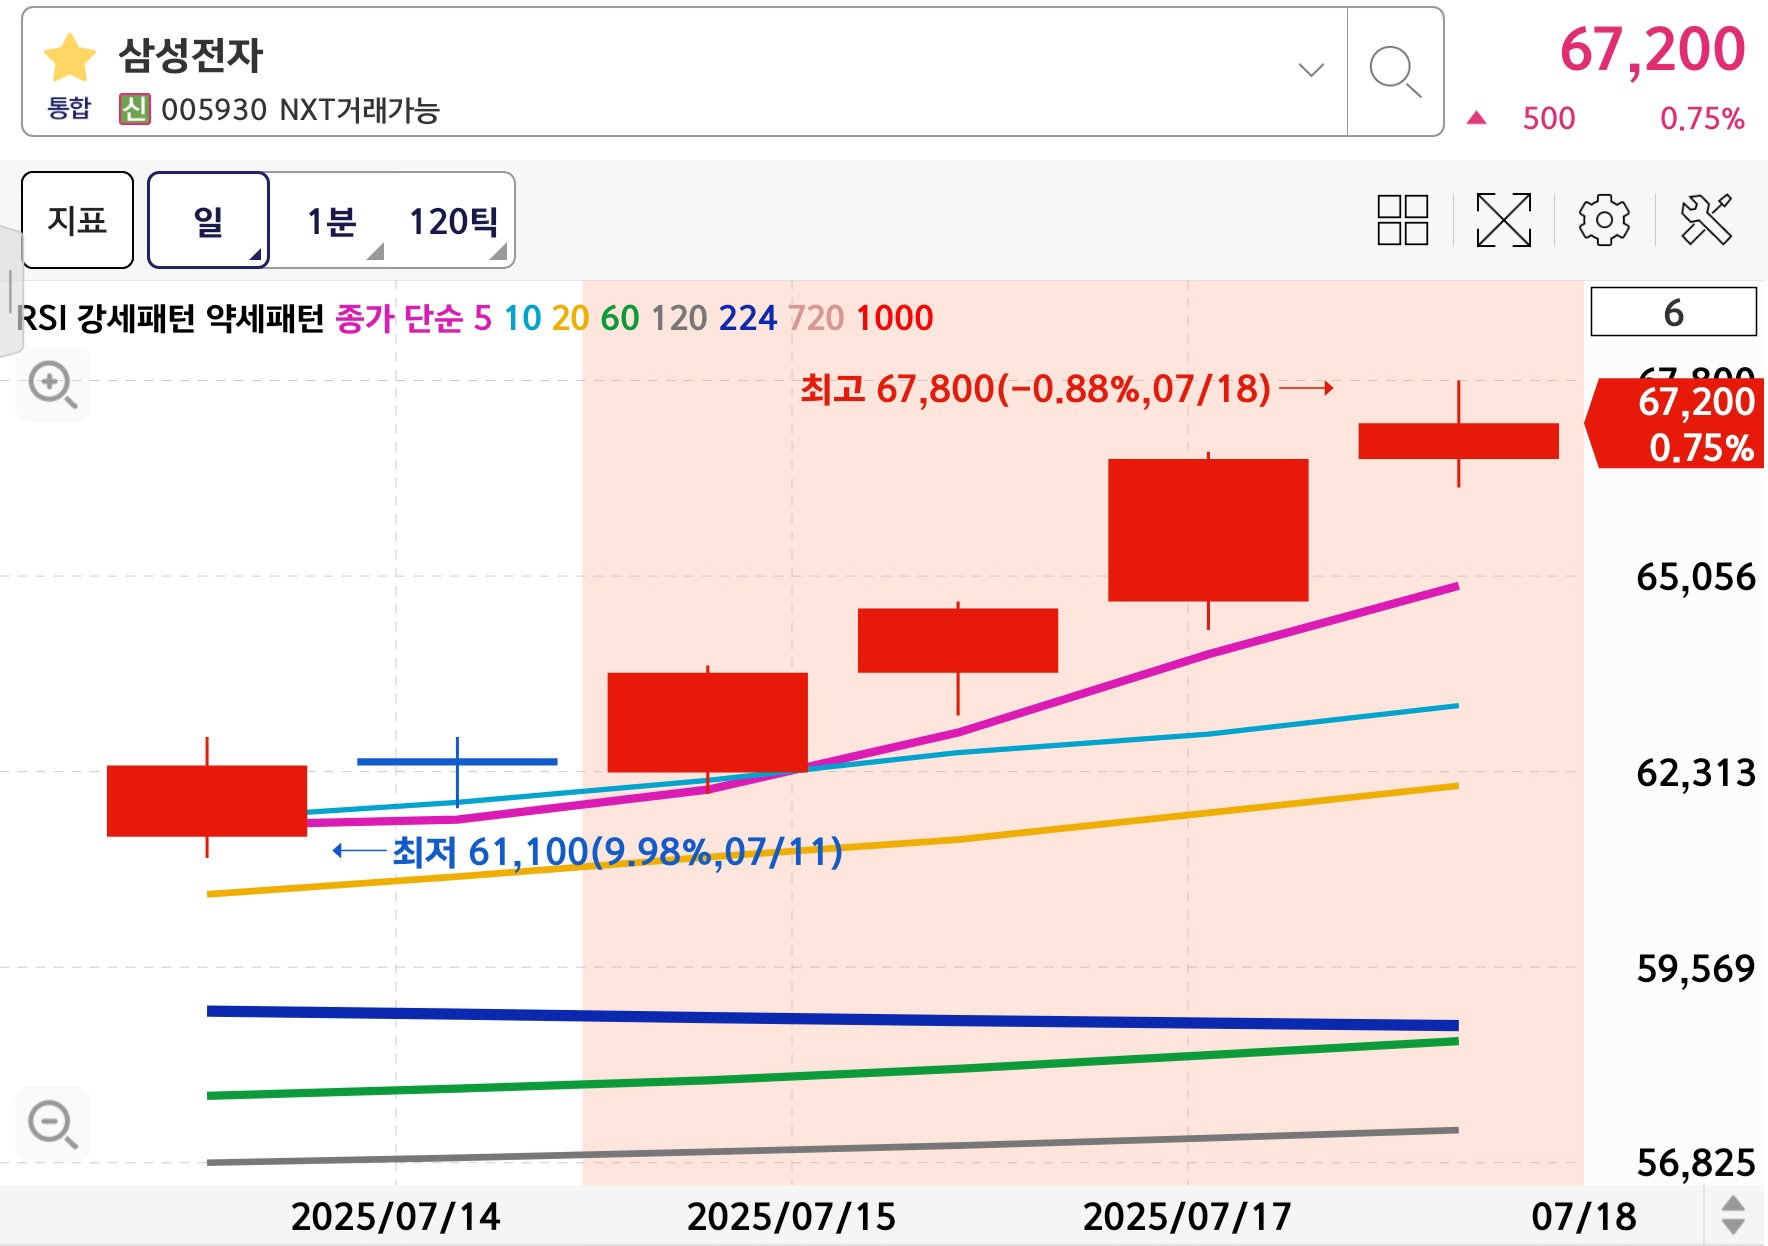Click the 통합 market label
Screen dimensions: 1768x1246
(x=69, y=108)
